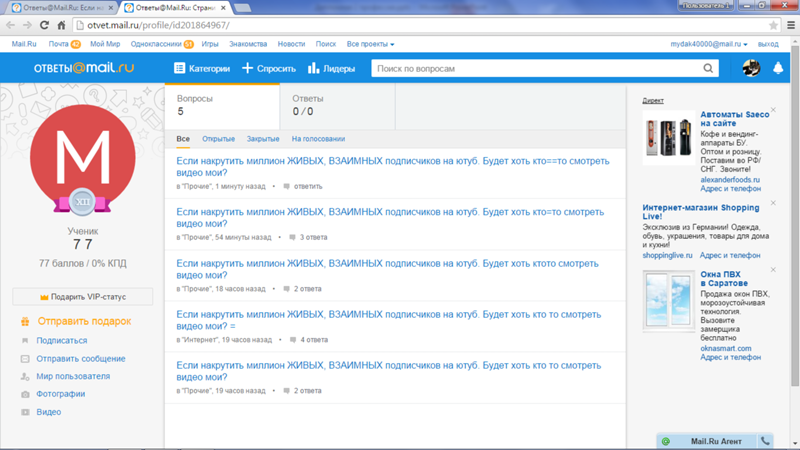Open Знакомства in the top bar
Screen dimensions: 800x450
pyautogui.click(x=248, y=44)
